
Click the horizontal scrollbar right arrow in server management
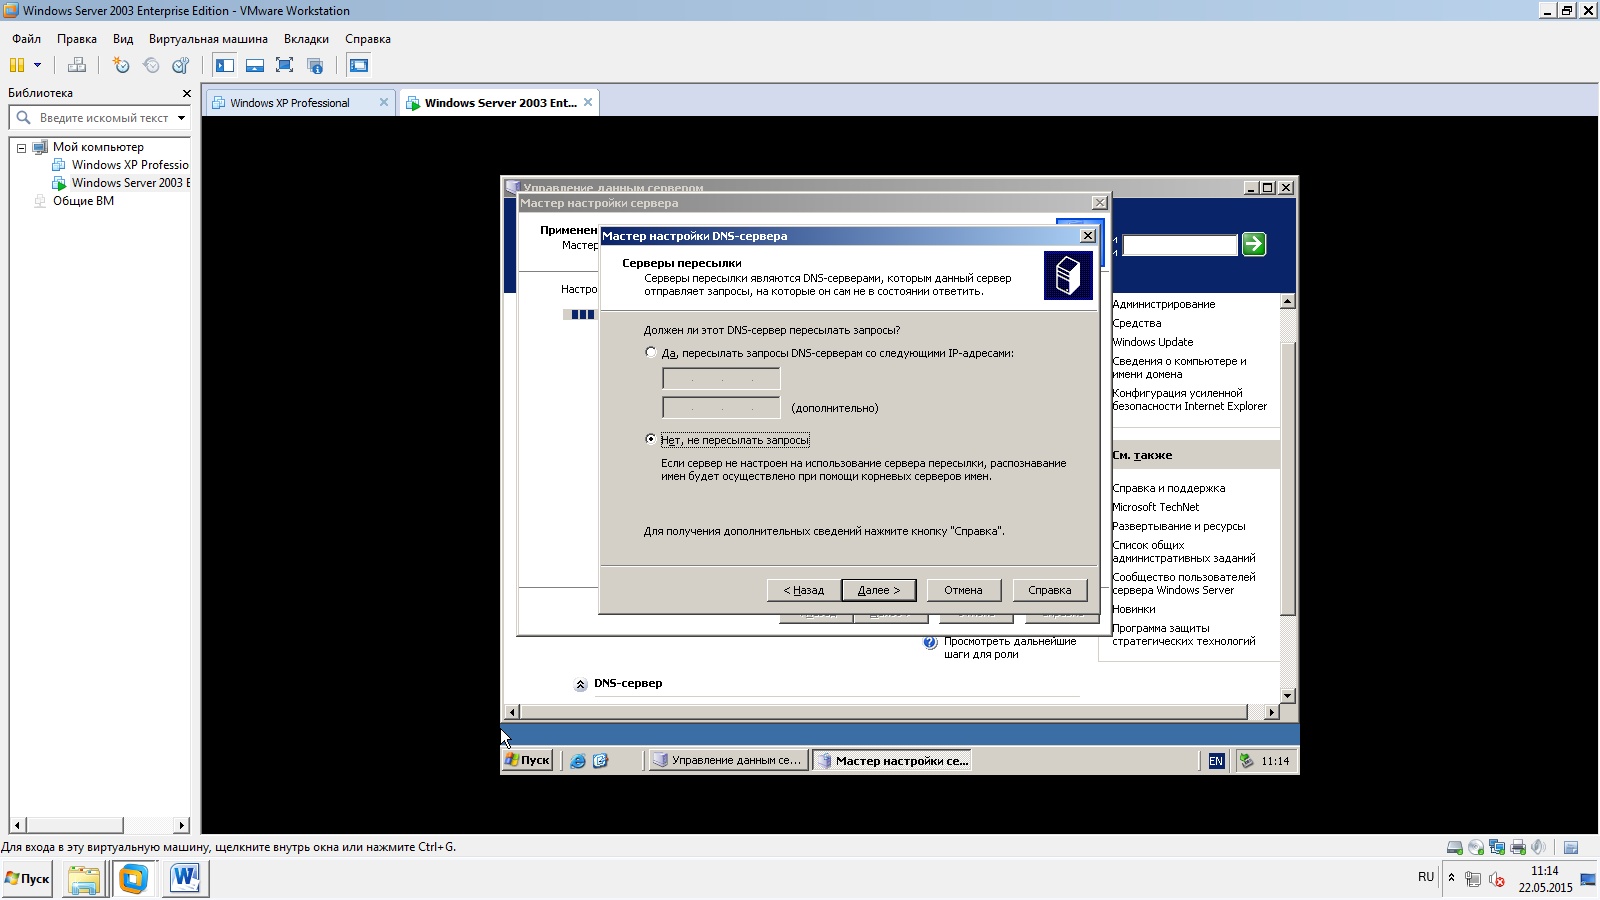(x=1271, y=712)
